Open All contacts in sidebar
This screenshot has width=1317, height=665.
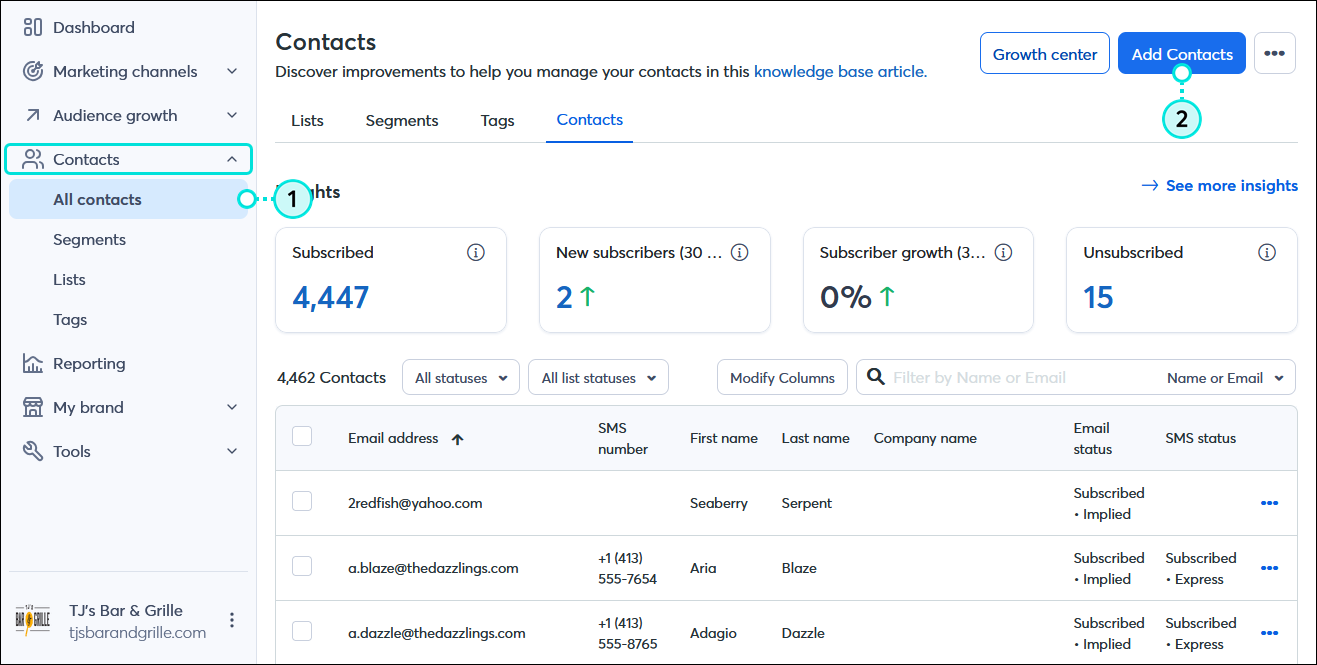coord(129,199)
